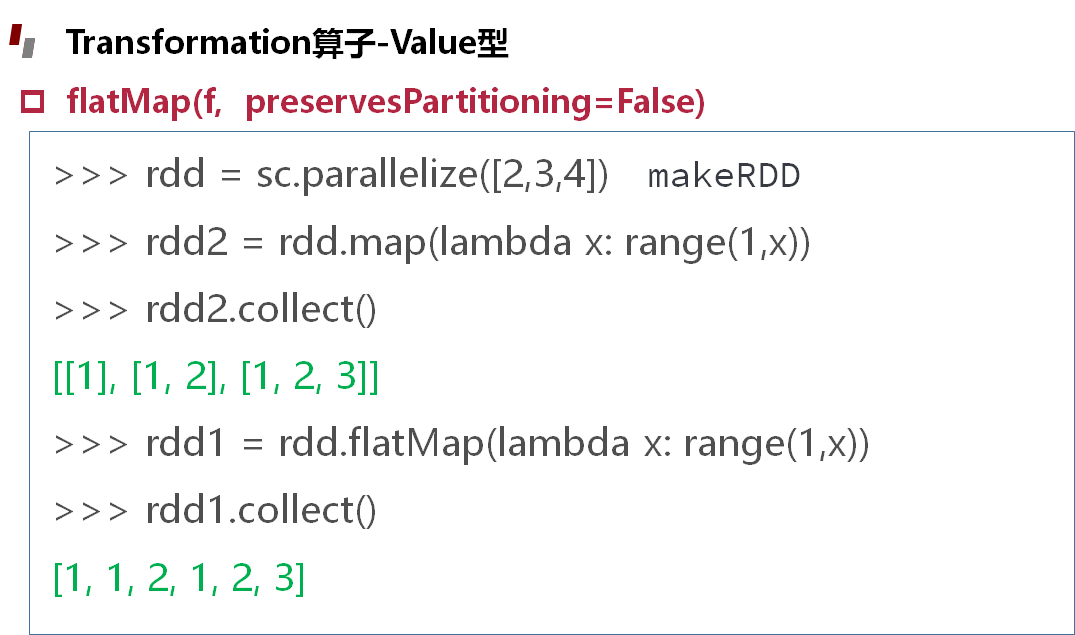Click the flatMap(f, heading text
This screenshot has height=635, width=1075.
144,101
